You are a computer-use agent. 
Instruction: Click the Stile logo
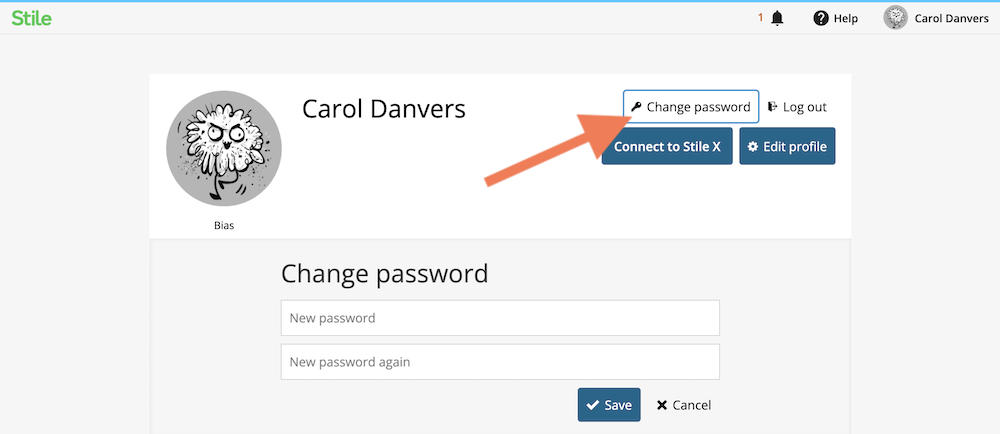(x=31, y=18)
